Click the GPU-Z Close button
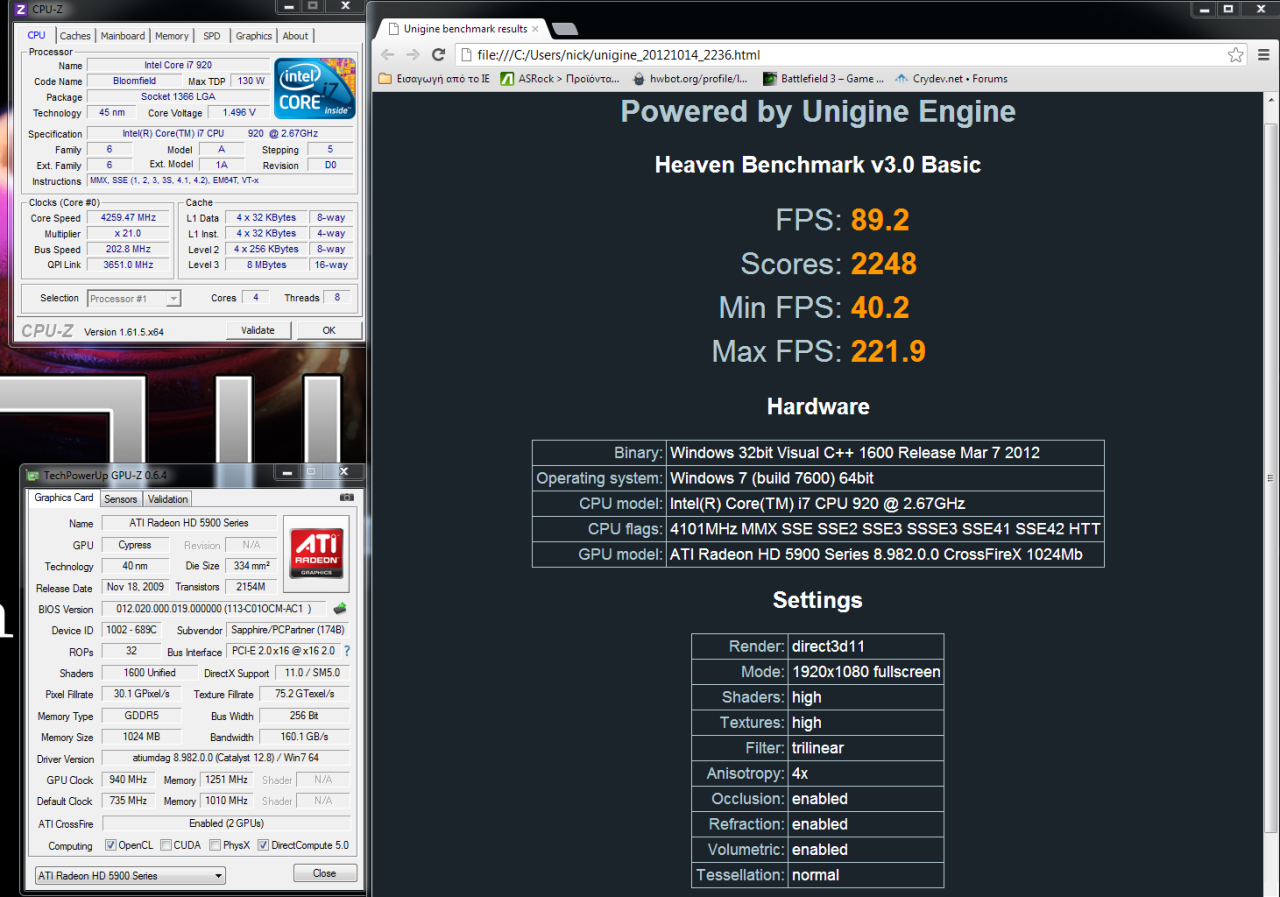The width and height of the screenshot is (1280, 897). 325,873
